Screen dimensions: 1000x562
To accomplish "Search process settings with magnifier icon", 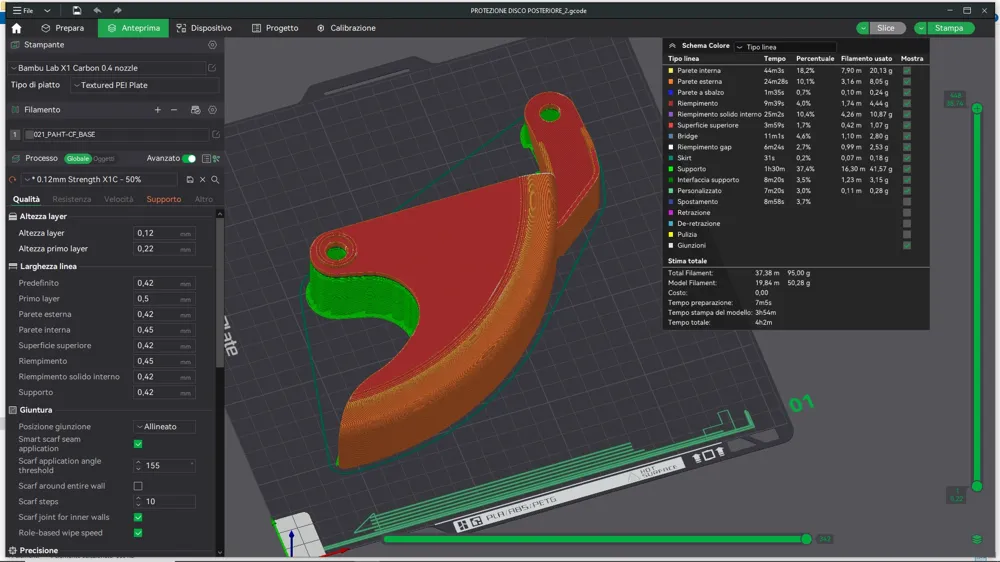I will pos(216,180).
